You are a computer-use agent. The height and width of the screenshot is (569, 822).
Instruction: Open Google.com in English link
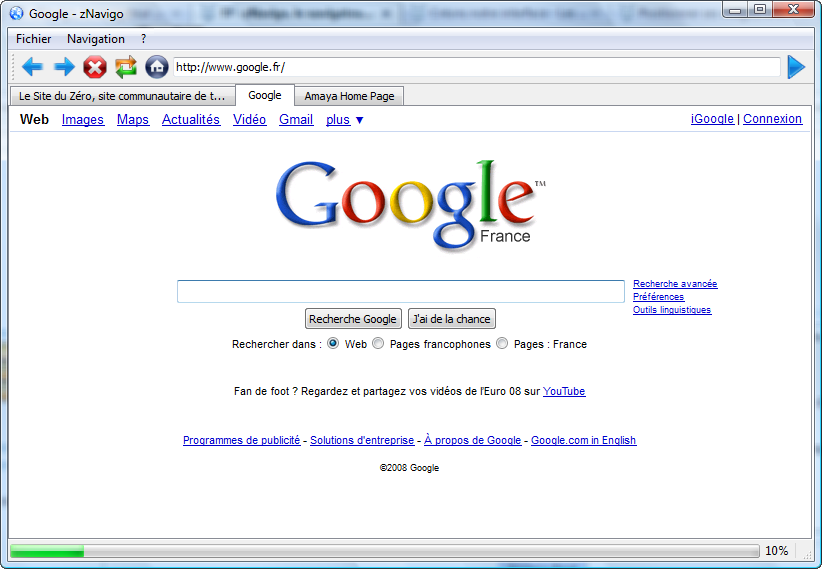click(x=583, y=441)
